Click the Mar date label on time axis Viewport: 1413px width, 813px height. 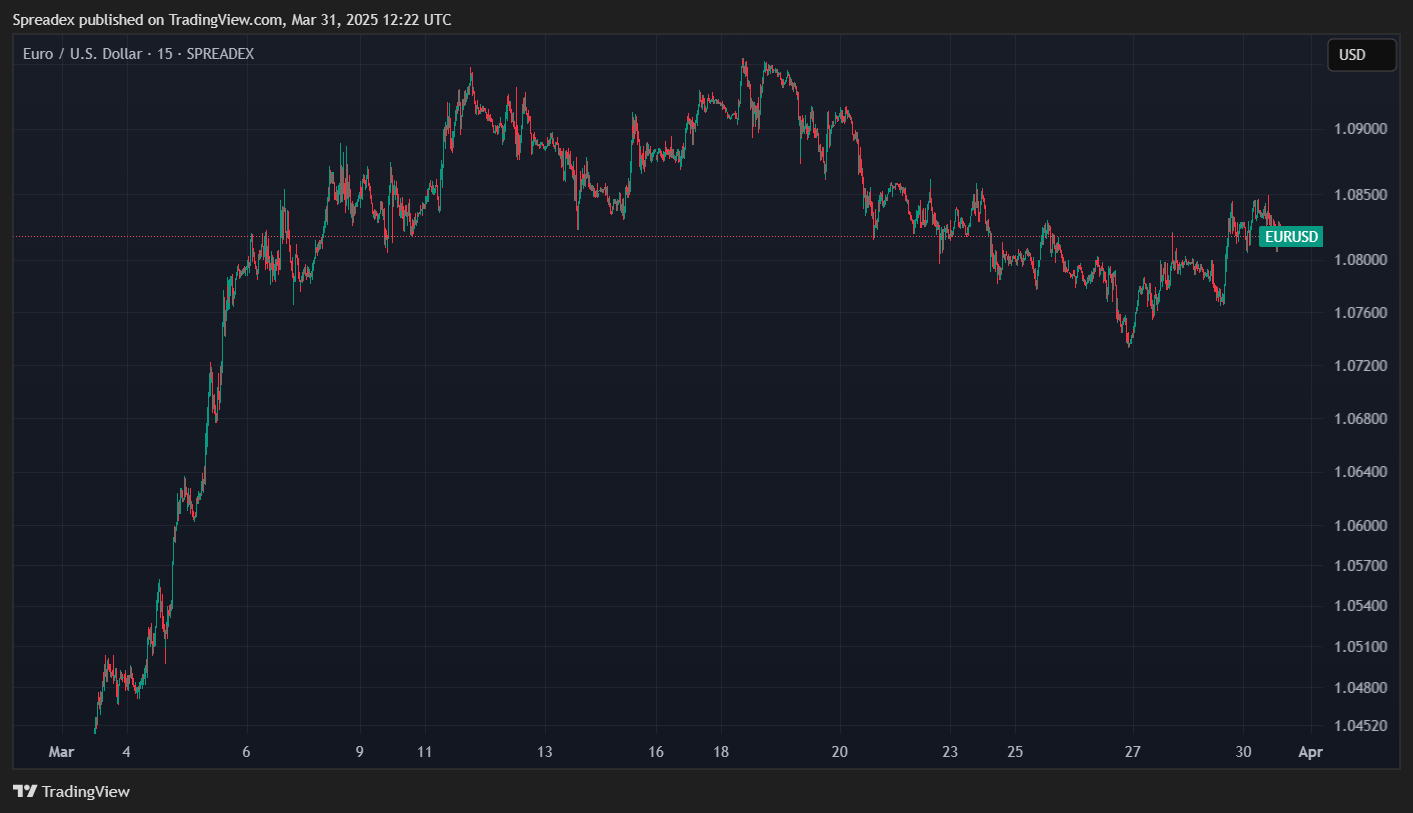tap(62, 752)
